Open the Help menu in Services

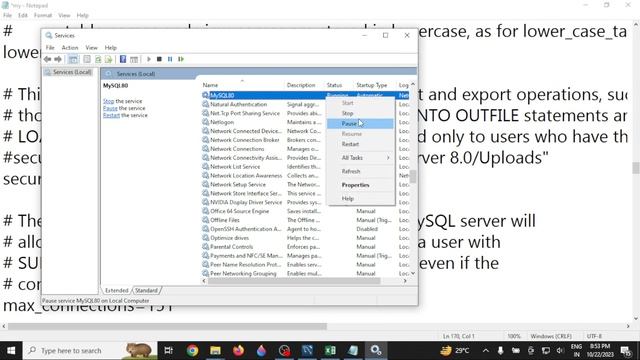(111, 48)
